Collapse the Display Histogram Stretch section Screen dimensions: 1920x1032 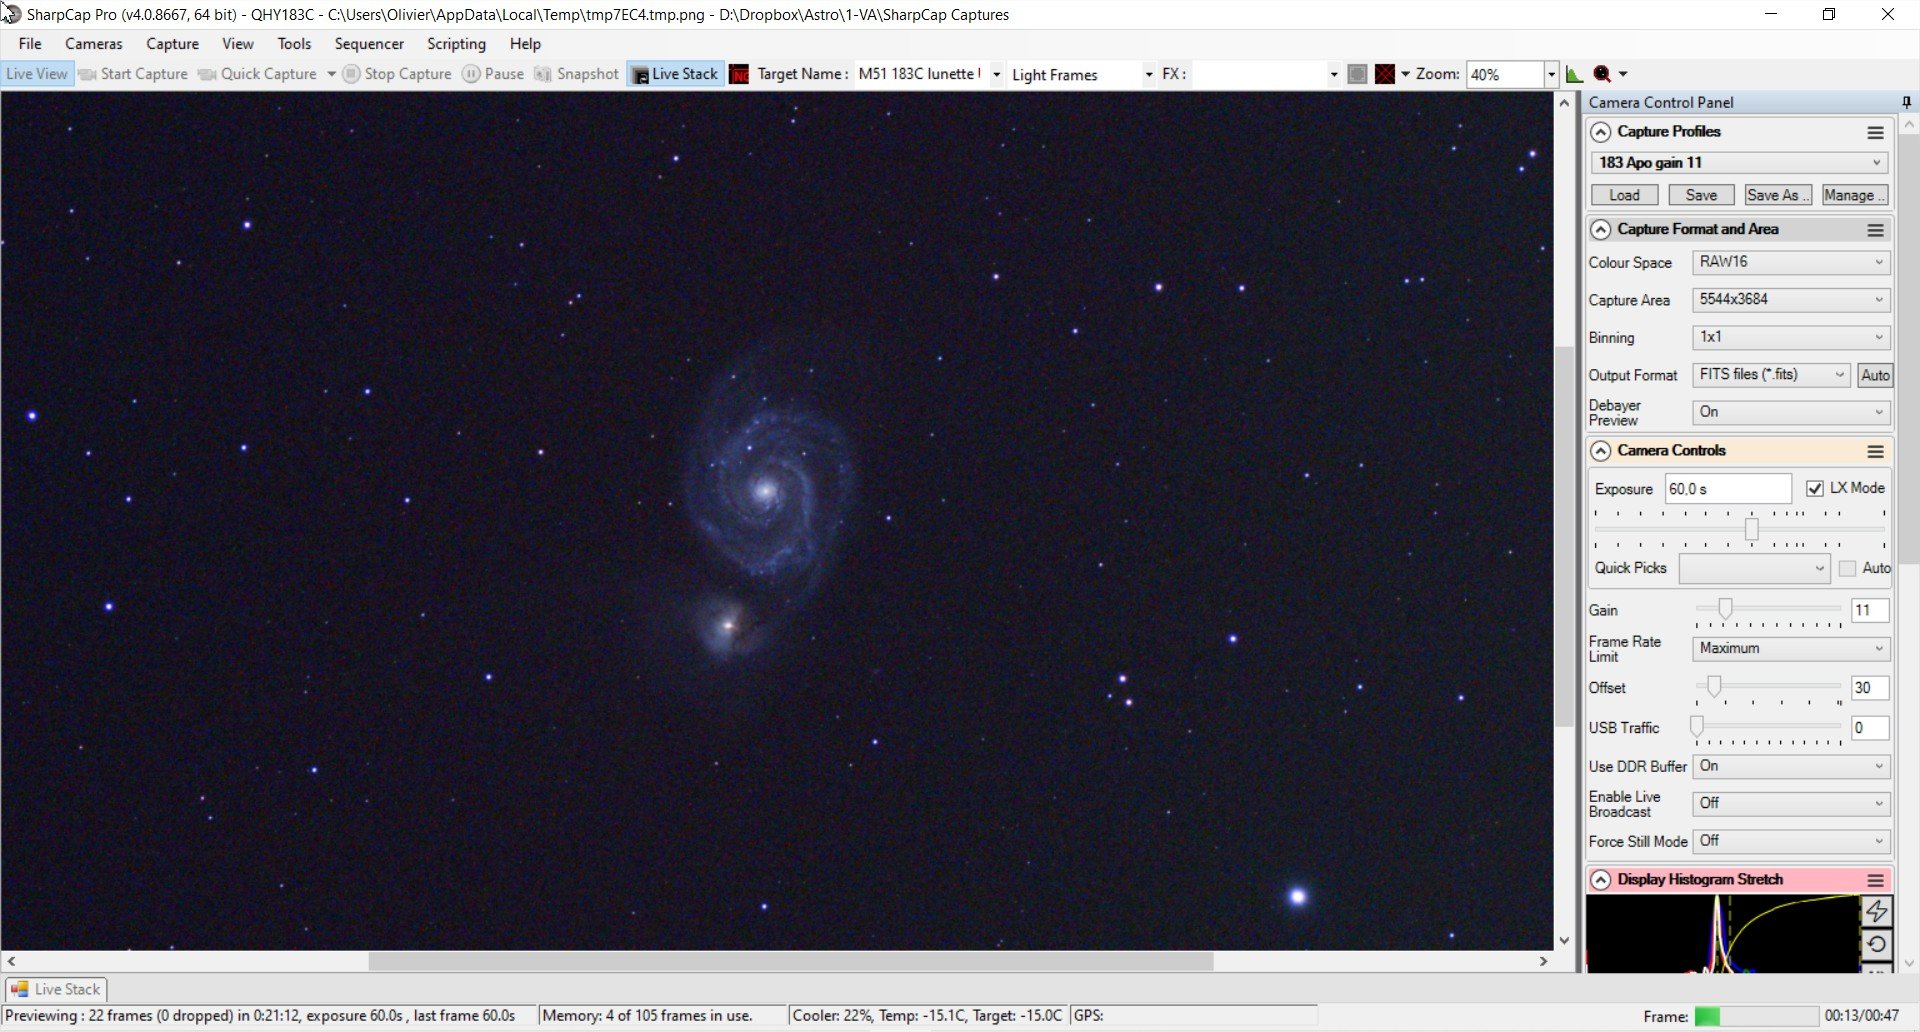tap(1601, 880)
